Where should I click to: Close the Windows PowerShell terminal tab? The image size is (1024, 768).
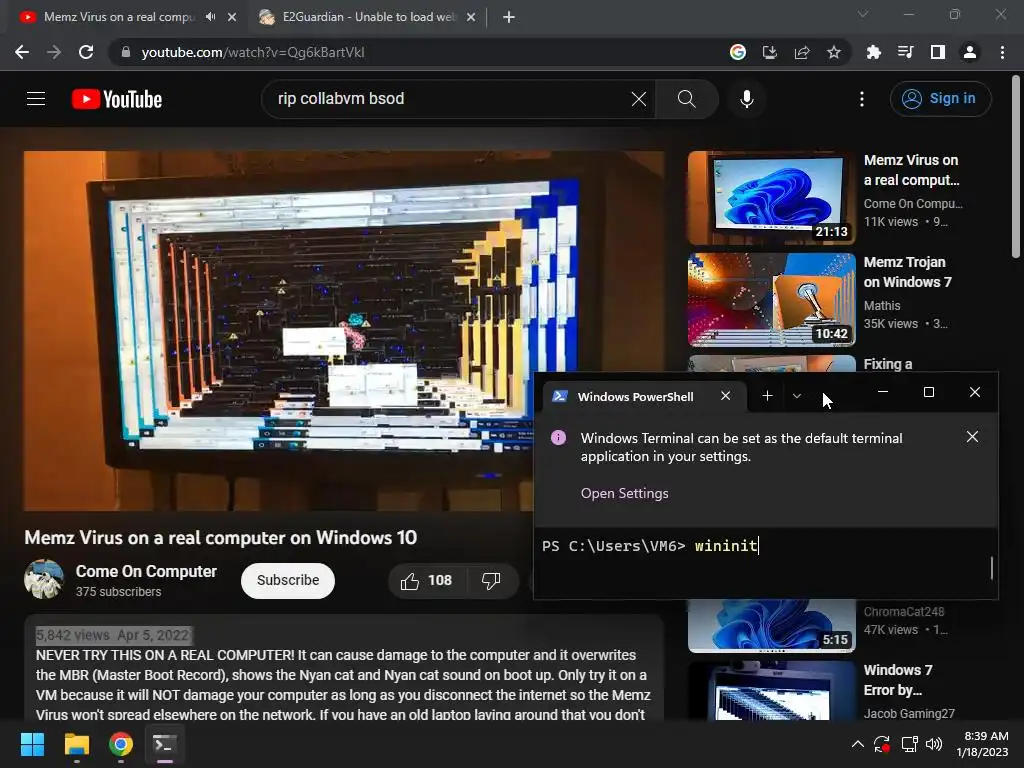(x=726, y=396)
